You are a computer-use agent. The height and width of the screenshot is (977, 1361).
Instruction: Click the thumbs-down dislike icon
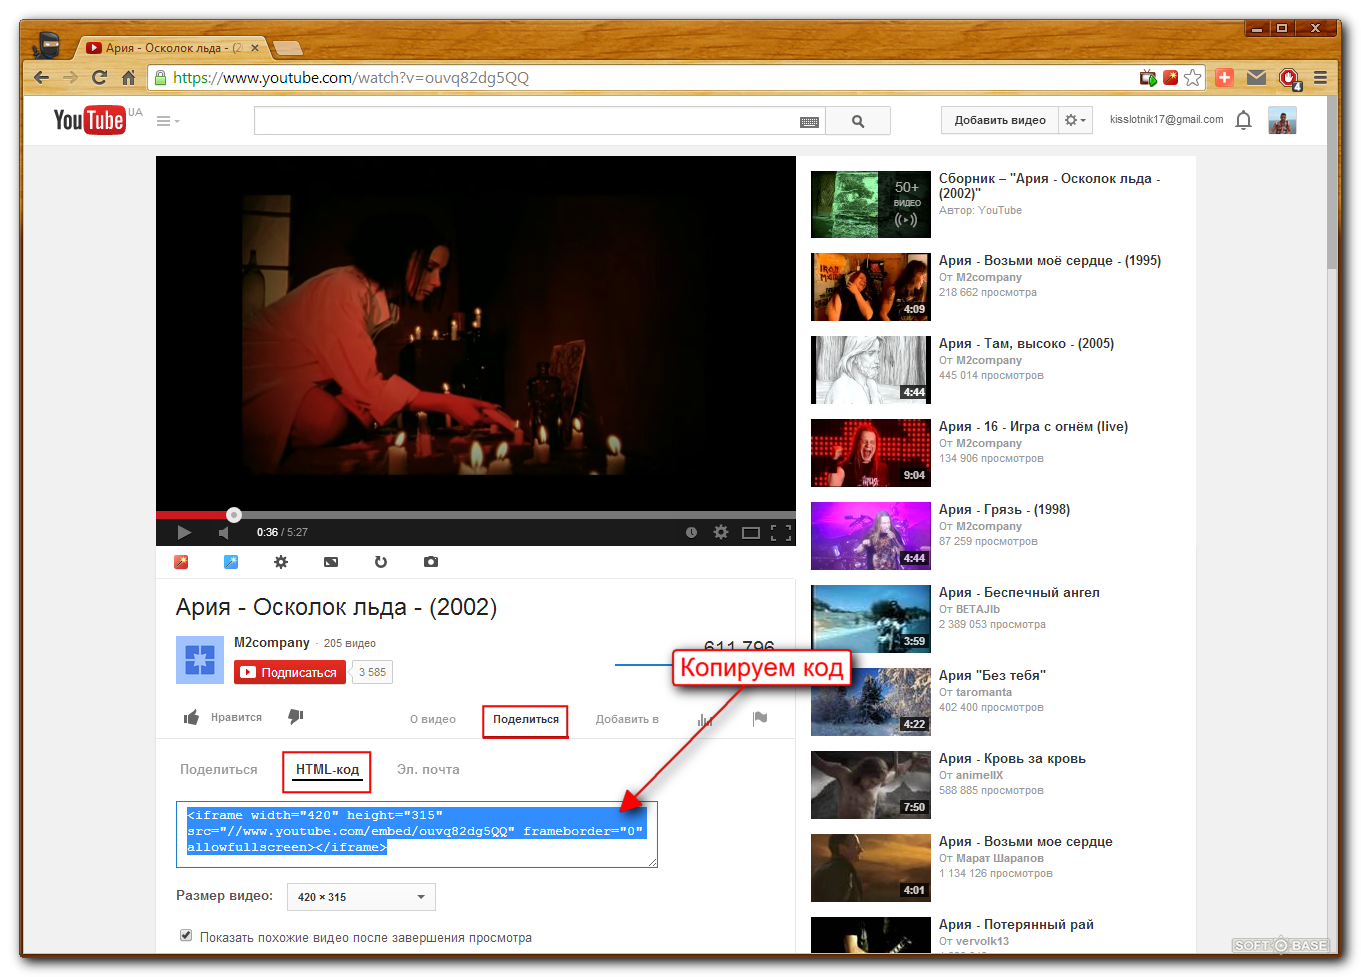[x=296, y=717]
